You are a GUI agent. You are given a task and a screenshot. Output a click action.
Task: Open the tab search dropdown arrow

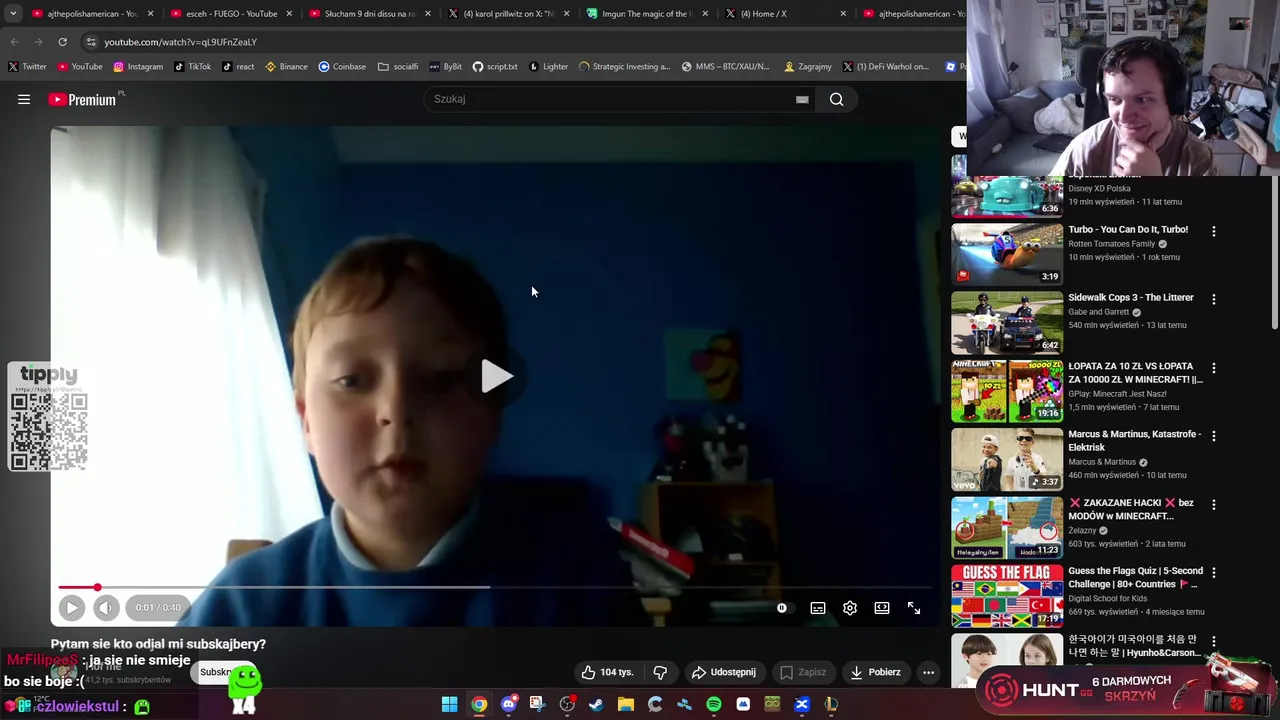click(x=12, y=14)
